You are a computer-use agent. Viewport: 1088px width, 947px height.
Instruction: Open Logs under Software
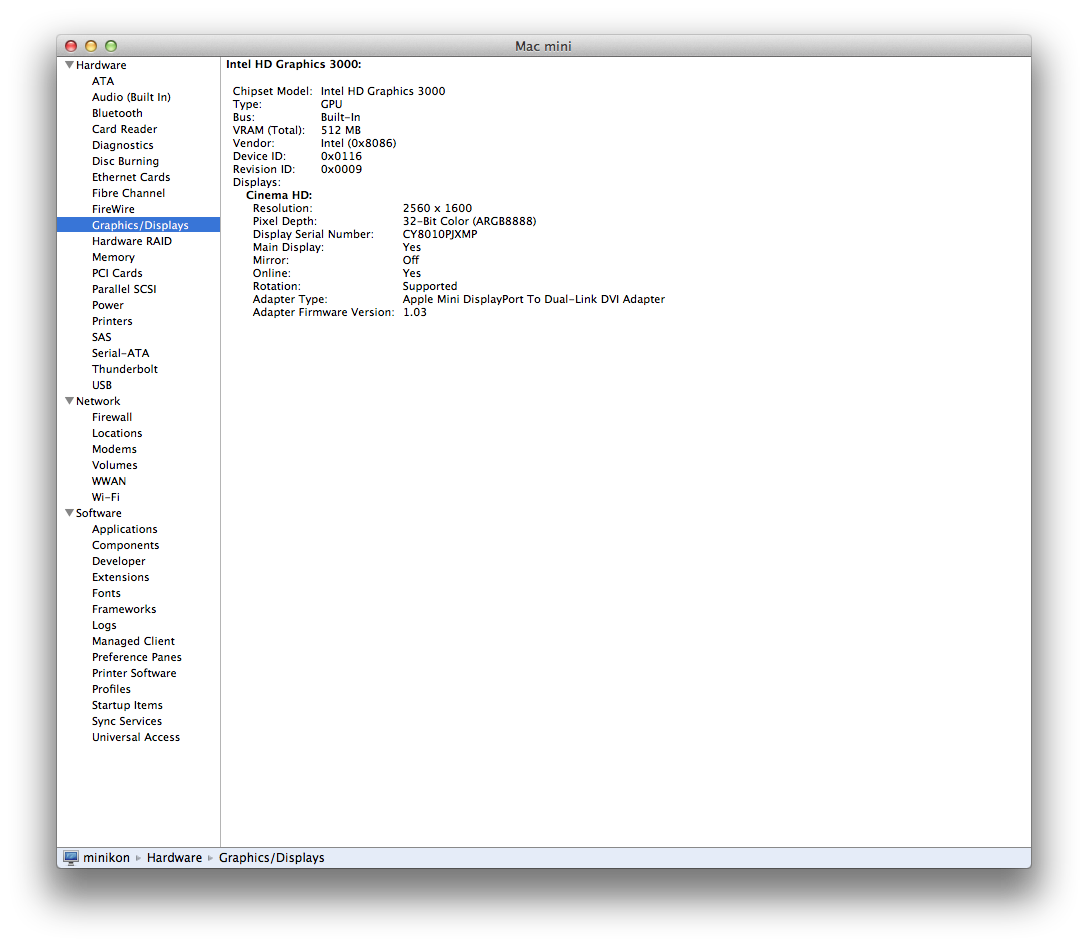point(104,625)
